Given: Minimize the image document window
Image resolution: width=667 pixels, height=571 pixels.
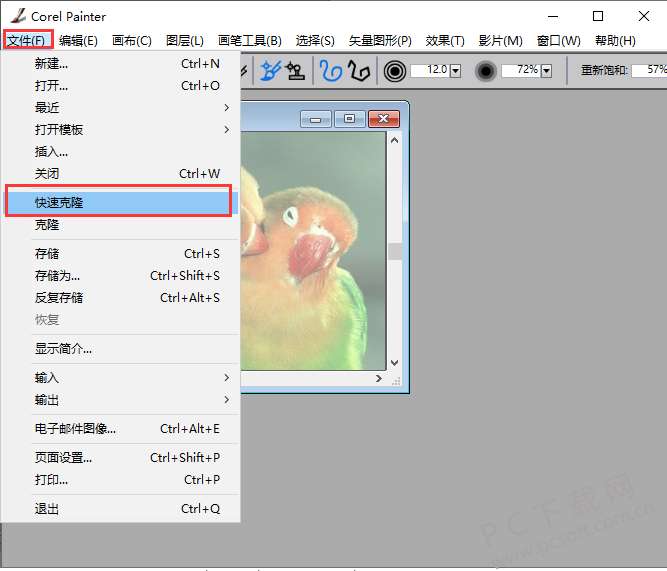Looking at the screenshot, I should [x=316, y=119].
